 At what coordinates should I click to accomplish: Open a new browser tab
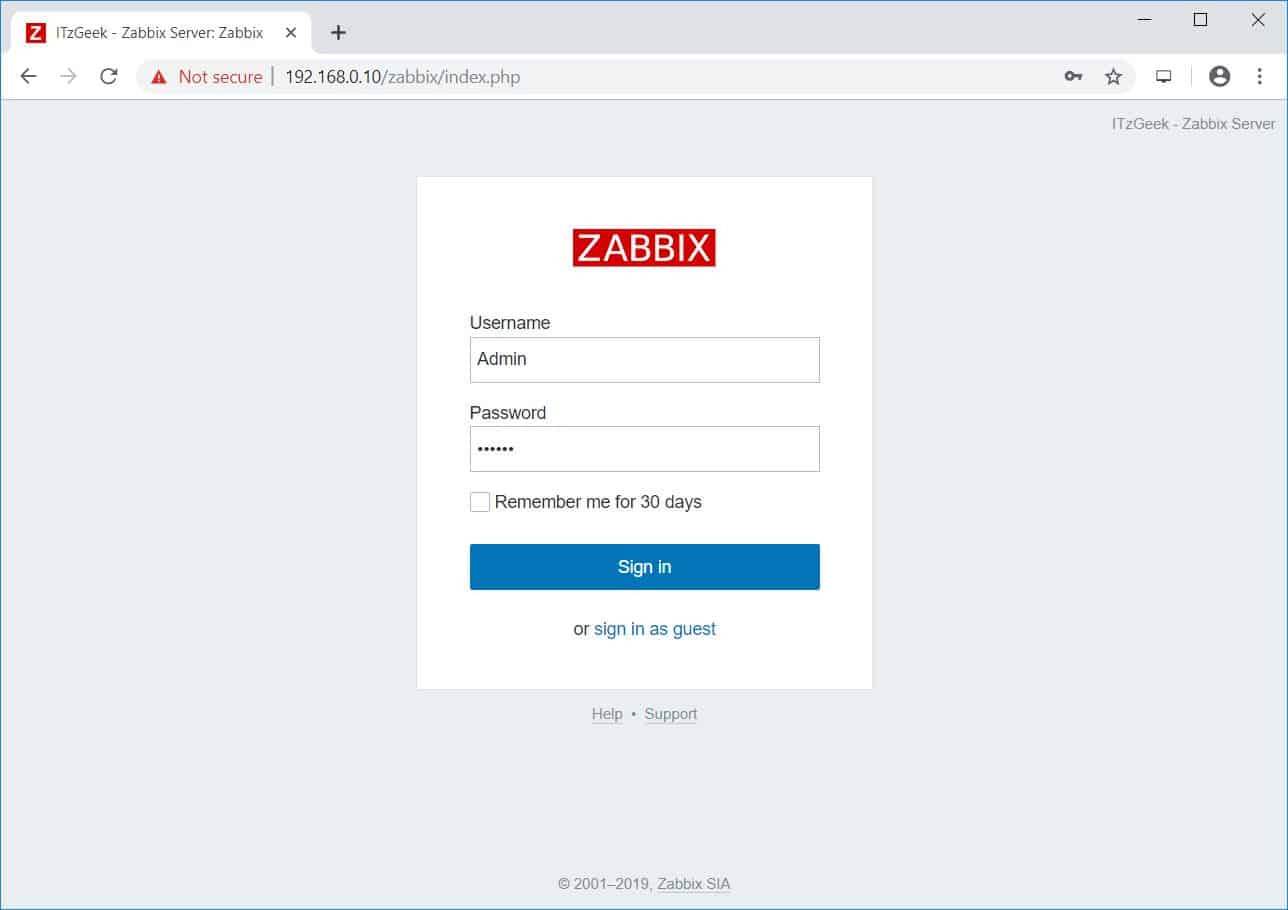pyautogui.click(x=338, y=32)
